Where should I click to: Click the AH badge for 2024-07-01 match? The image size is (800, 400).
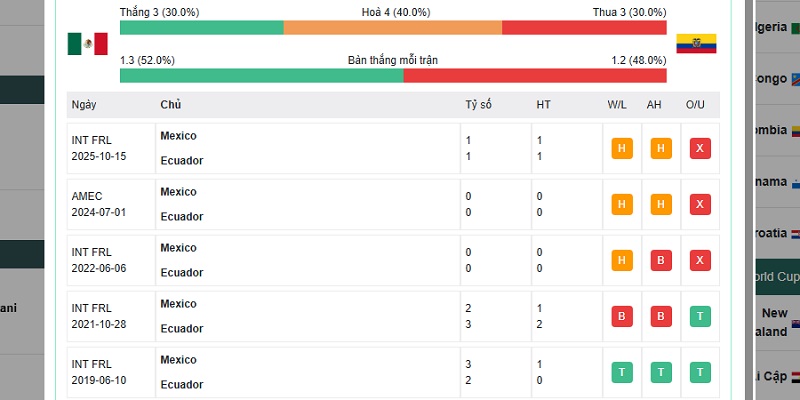tap(661, 205)
